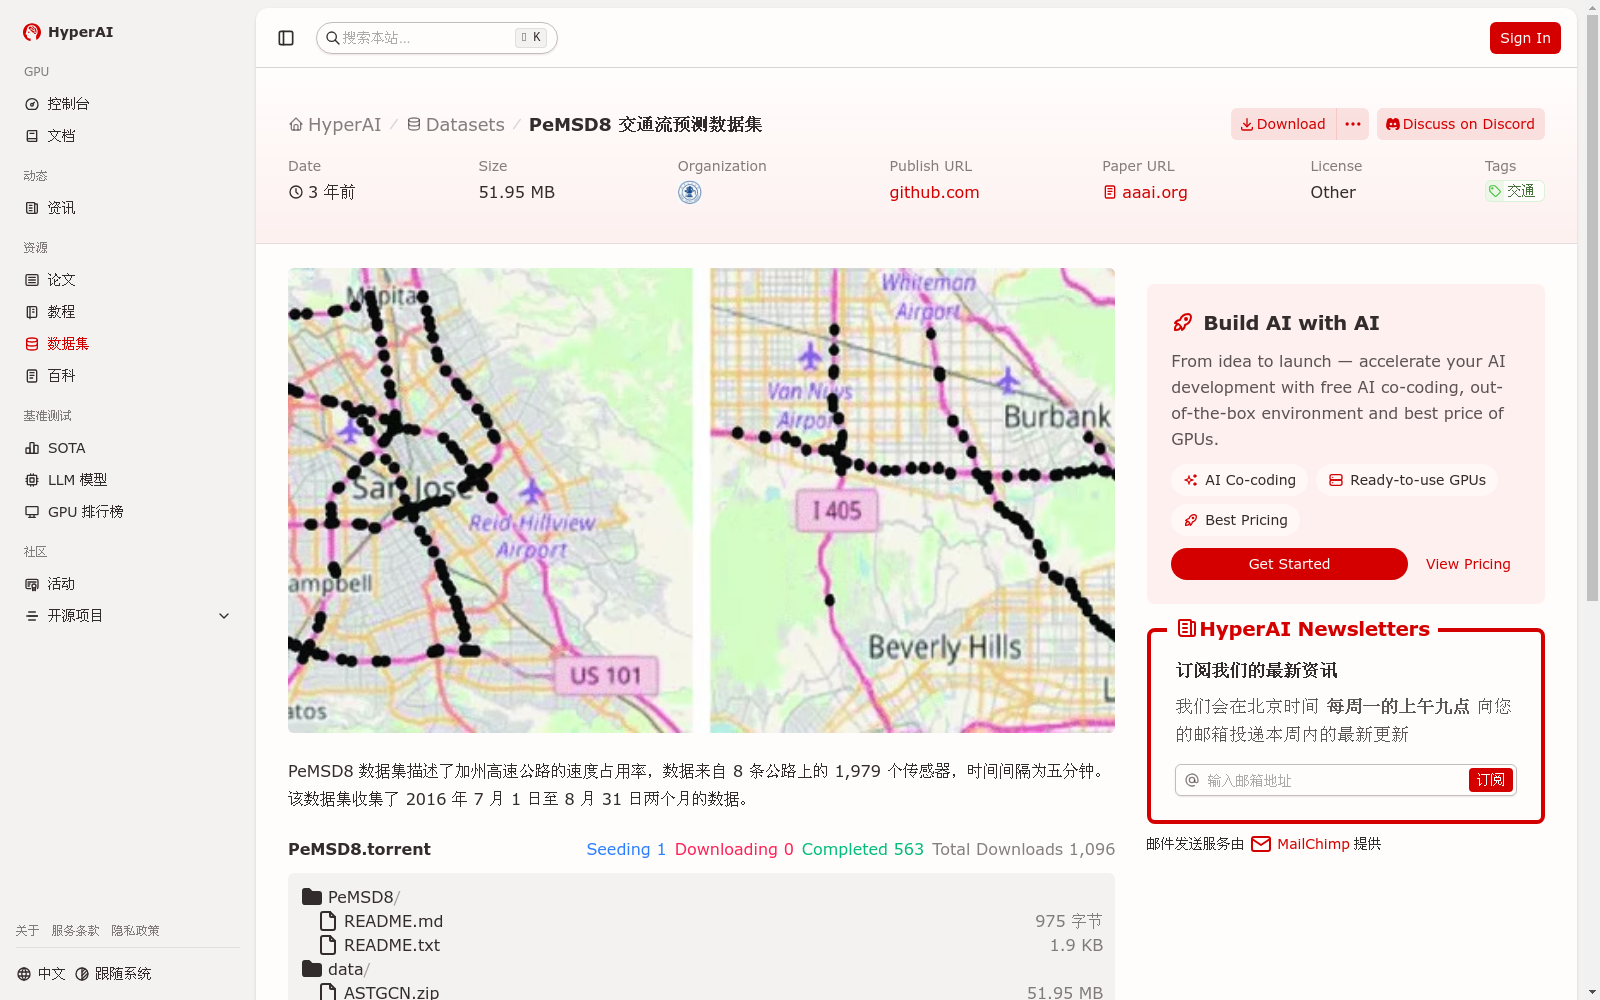This screenshot has height=1000, width=1600.
Task: Open 论文 papers in sidebar
Action: [x=128, y=280]
